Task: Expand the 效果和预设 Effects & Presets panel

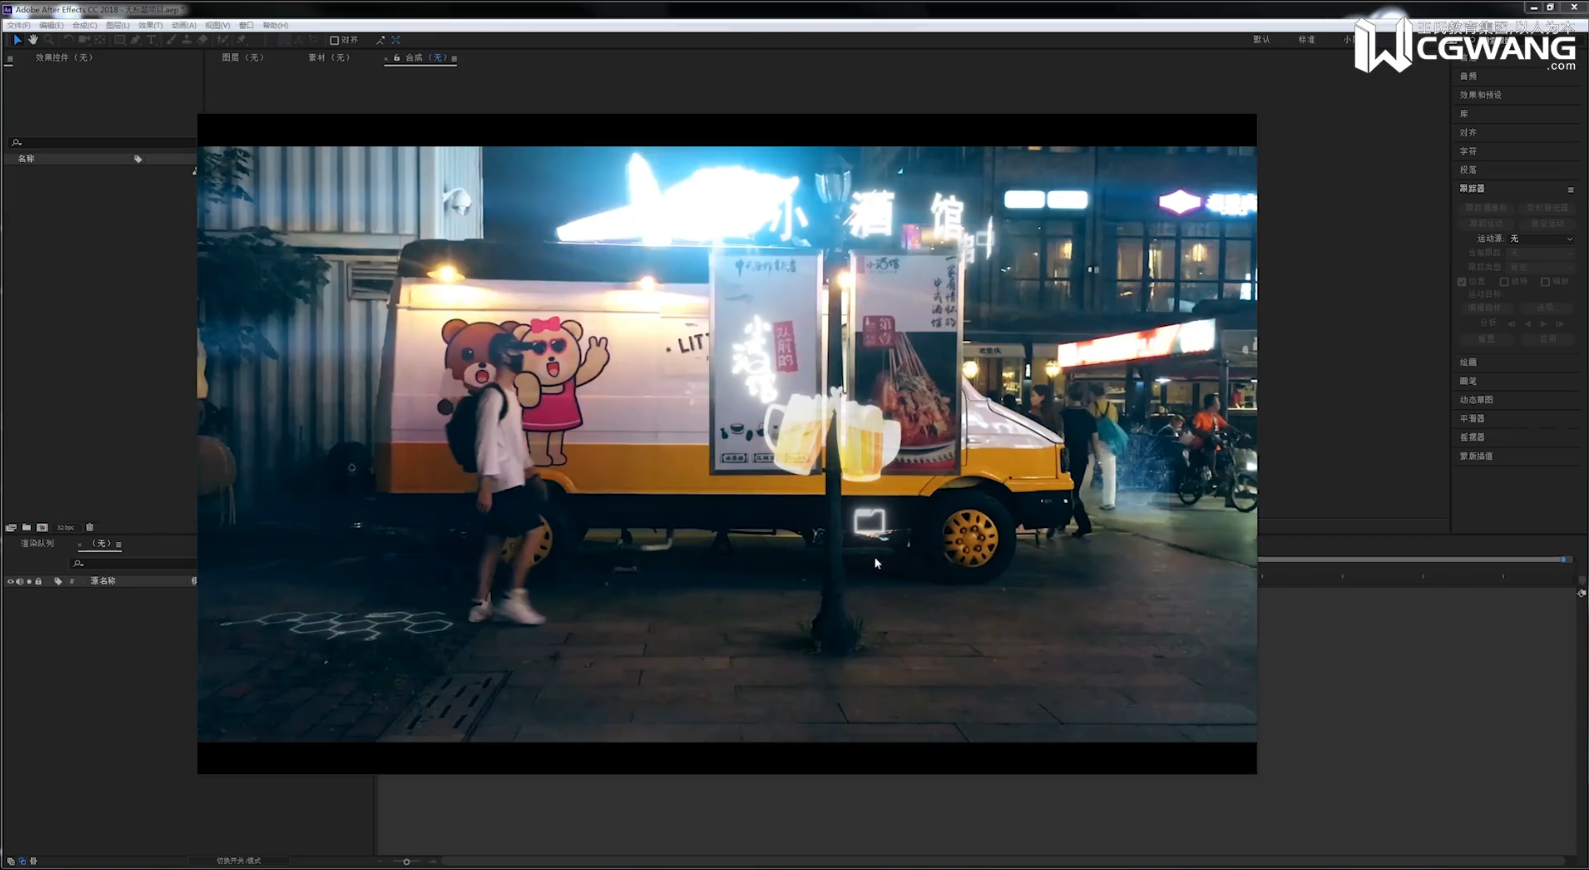Action: 1480,95
